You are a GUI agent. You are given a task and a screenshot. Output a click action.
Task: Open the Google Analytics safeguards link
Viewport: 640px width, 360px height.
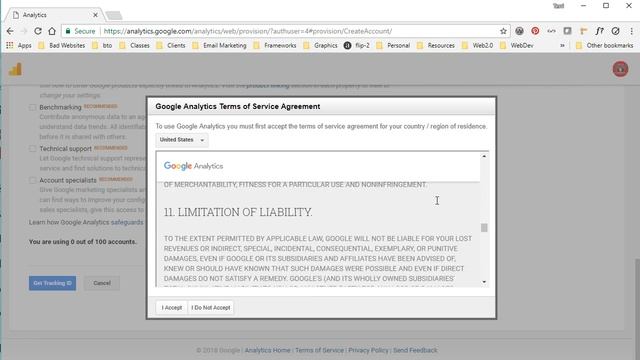click(127, 222)
